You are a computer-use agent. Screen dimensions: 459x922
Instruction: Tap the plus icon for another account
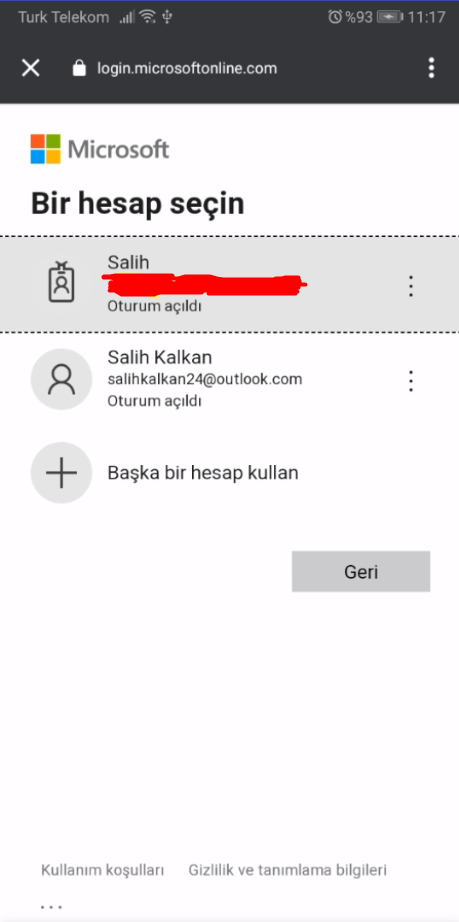(62, 473)
